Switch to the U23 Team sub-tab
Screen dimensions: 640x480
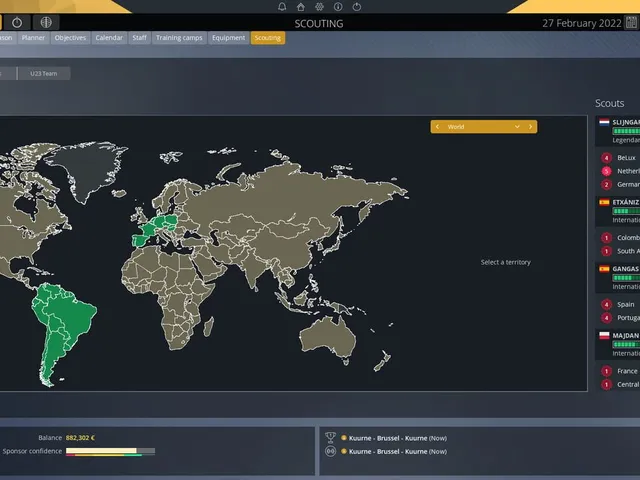[44, 73]
